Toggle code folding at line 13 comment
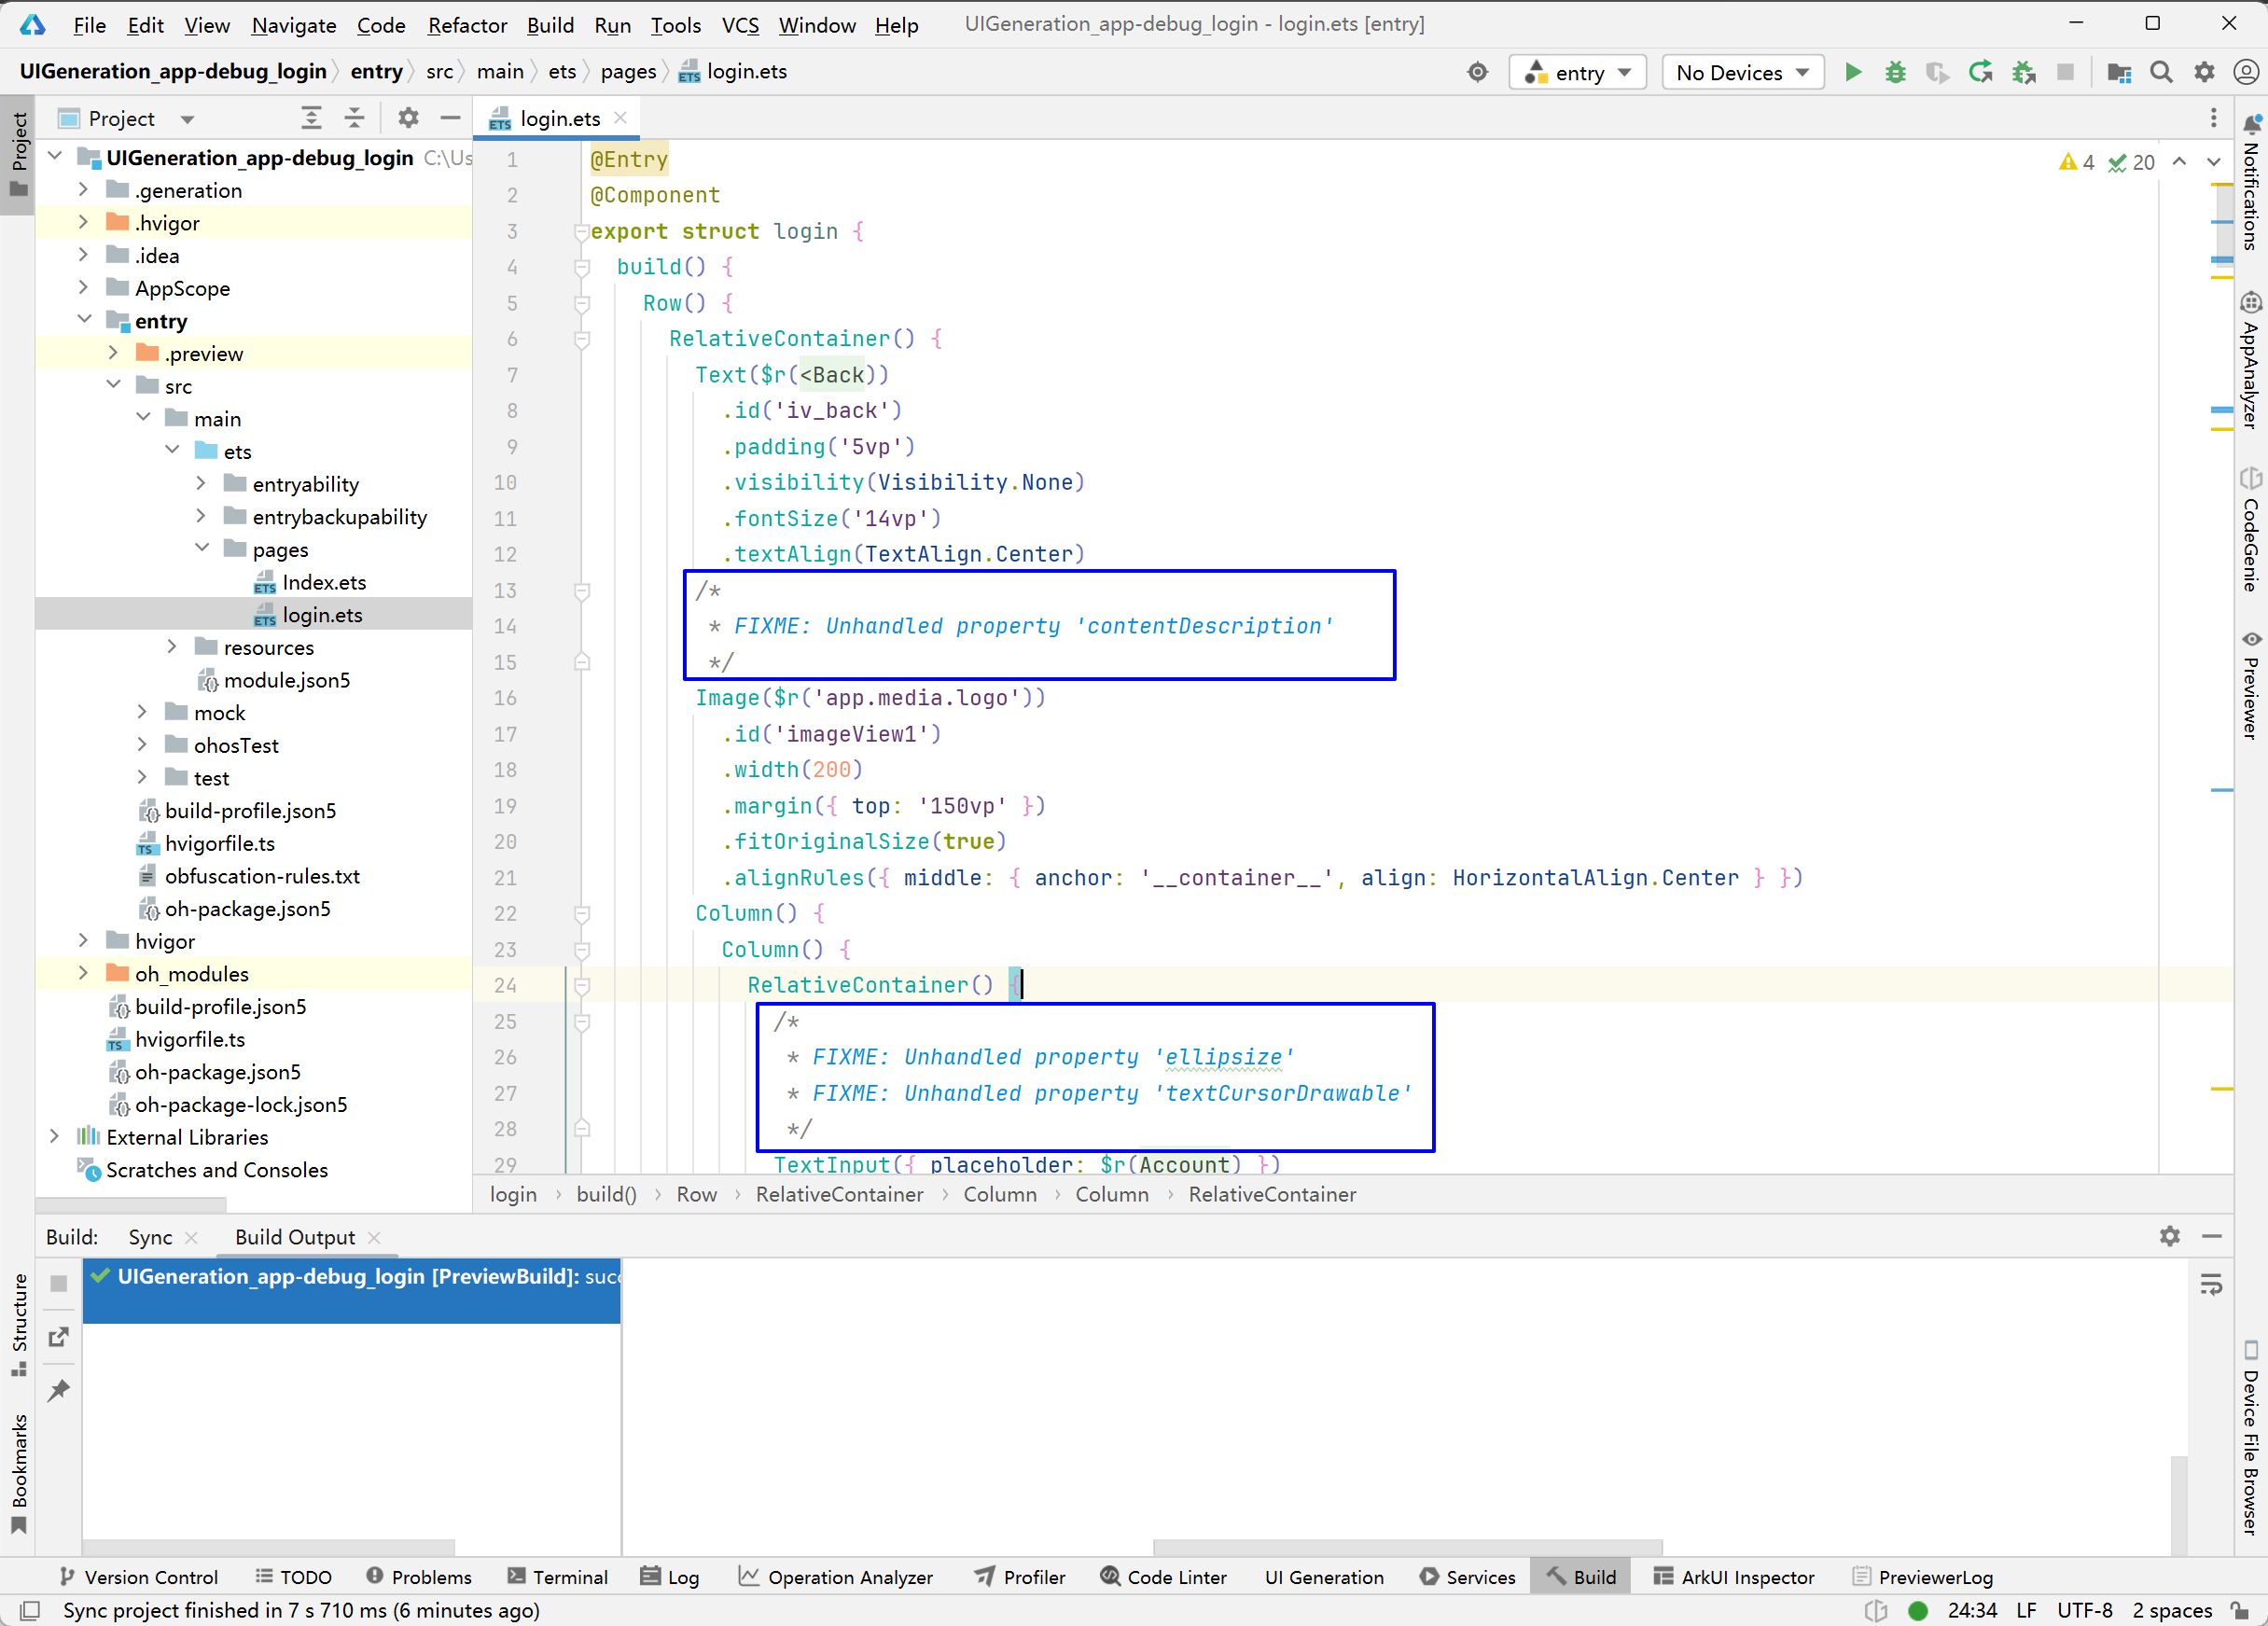The width and height of the screenshot is (2268, 1626). (x=582, y=591)
